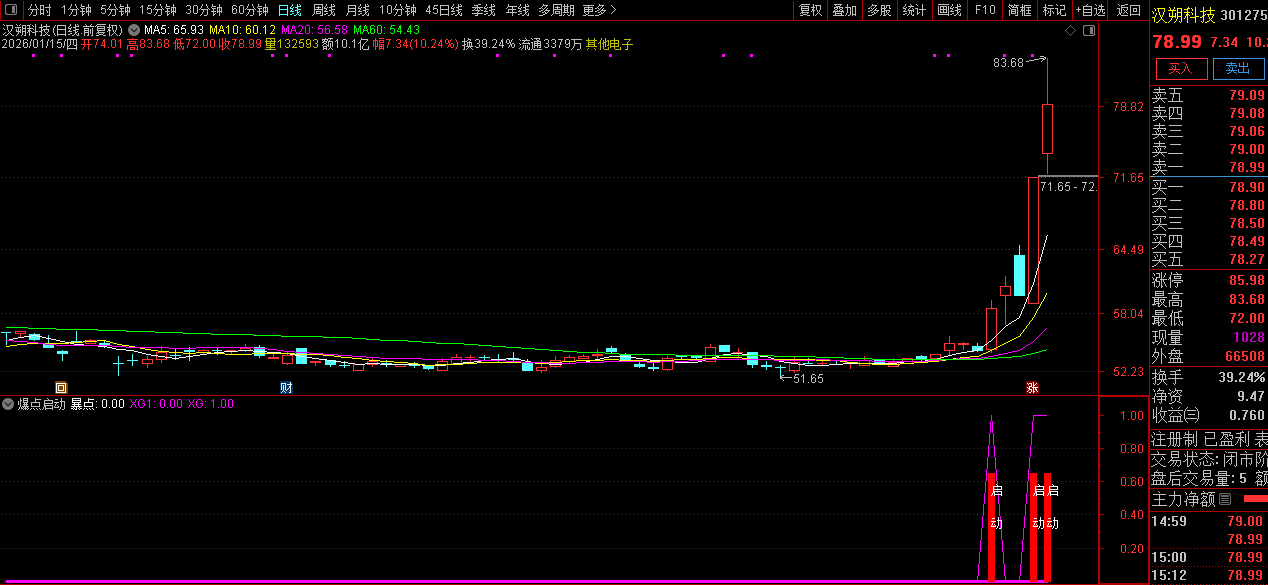Switch to 10分钟 chart period
The height and width of the screenshot is (585, 1268).
(397, 10)
